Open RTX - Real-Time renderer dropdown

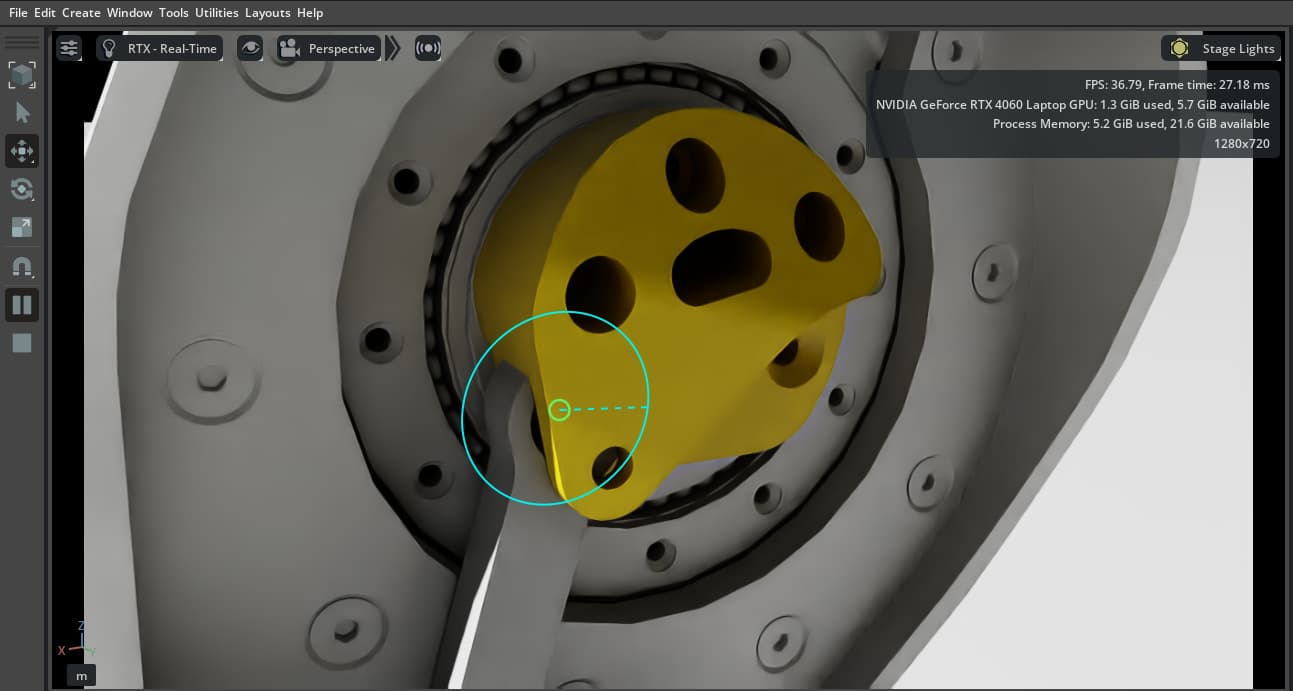pos(159,48)
